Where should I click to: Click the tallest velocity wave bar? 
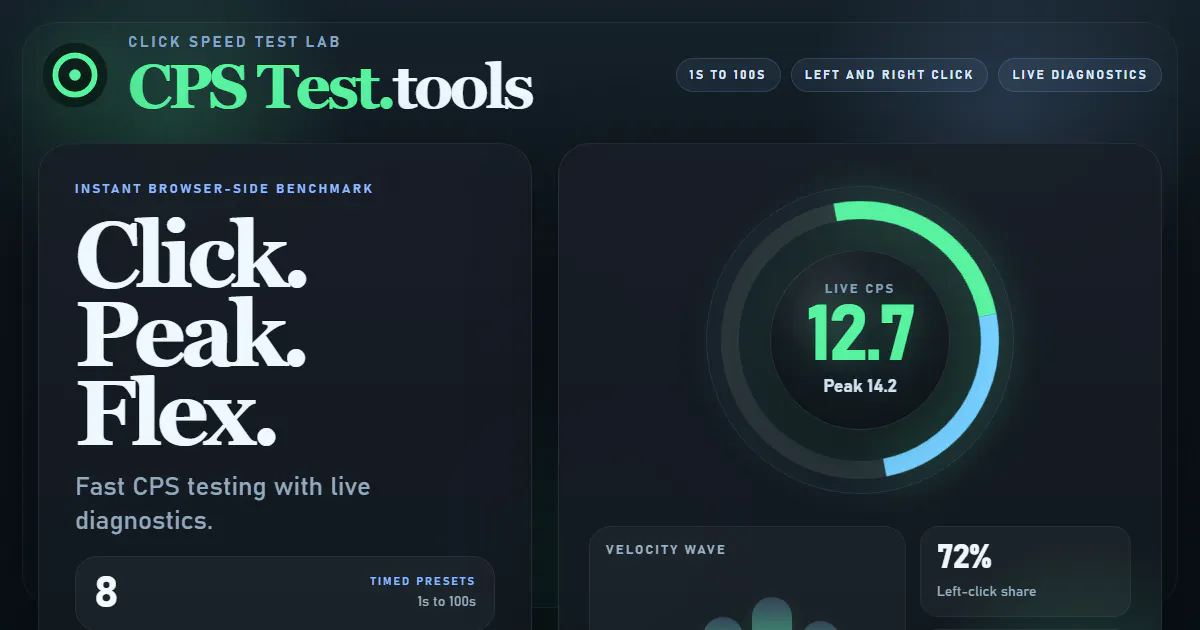[772, 614]
